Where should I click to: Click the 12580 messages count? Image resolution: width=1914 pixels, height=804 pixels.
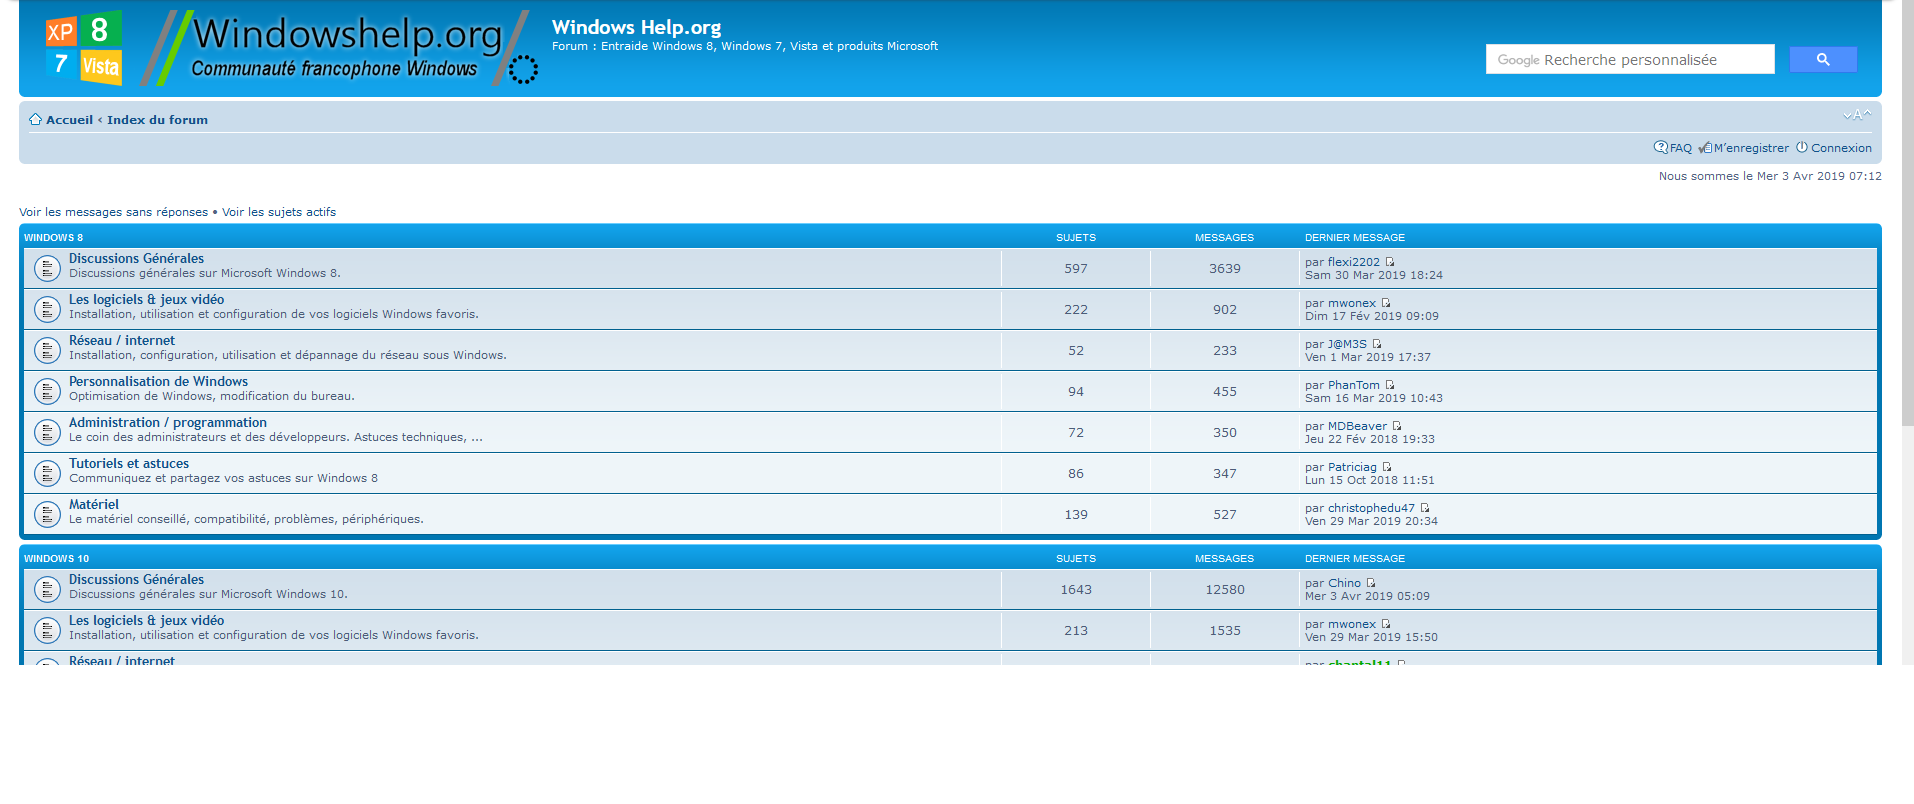pyautogui.click(x=1225, y=590)
